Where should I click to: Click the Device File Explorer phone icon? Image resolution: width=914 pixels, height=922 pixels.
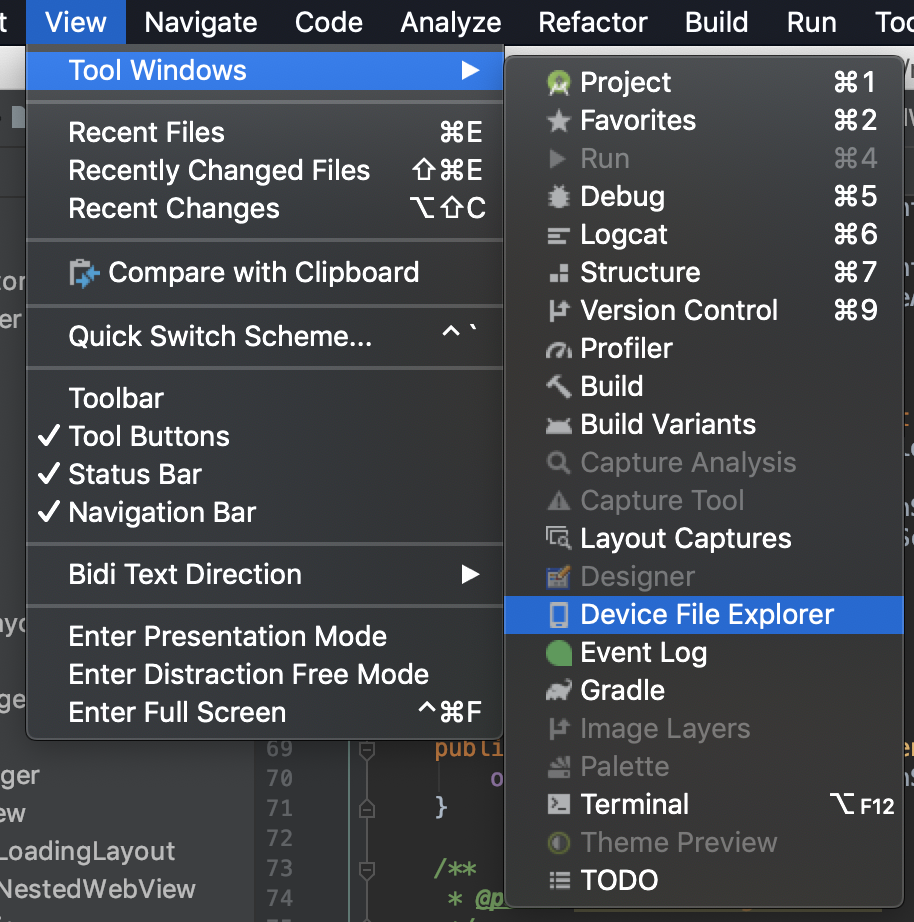(x=558, y=615)
